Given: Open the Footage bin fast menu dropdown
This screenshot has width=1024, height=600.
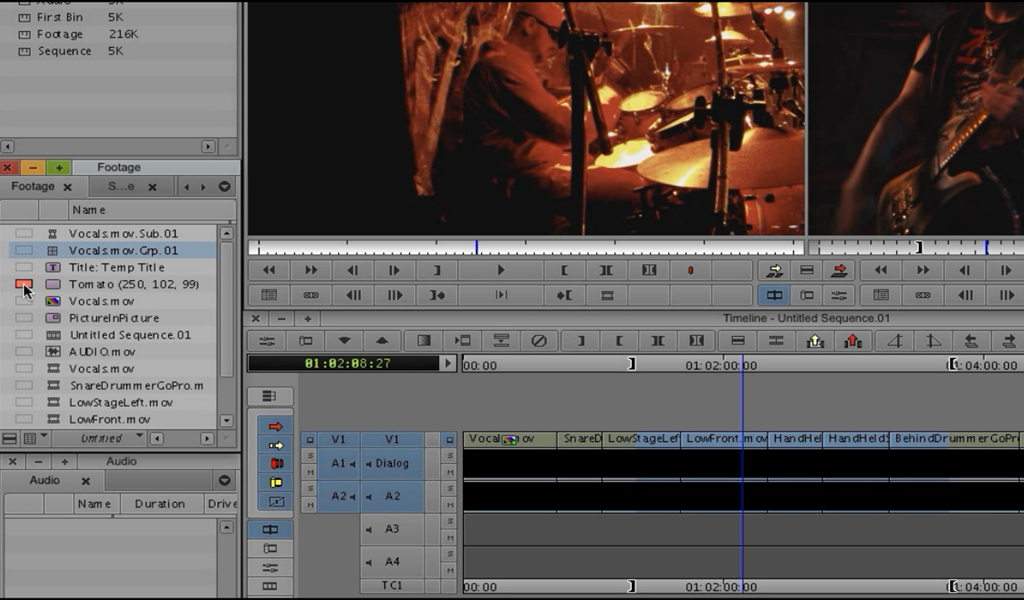Looking at the screenshot, I should [x=224, y=187].
